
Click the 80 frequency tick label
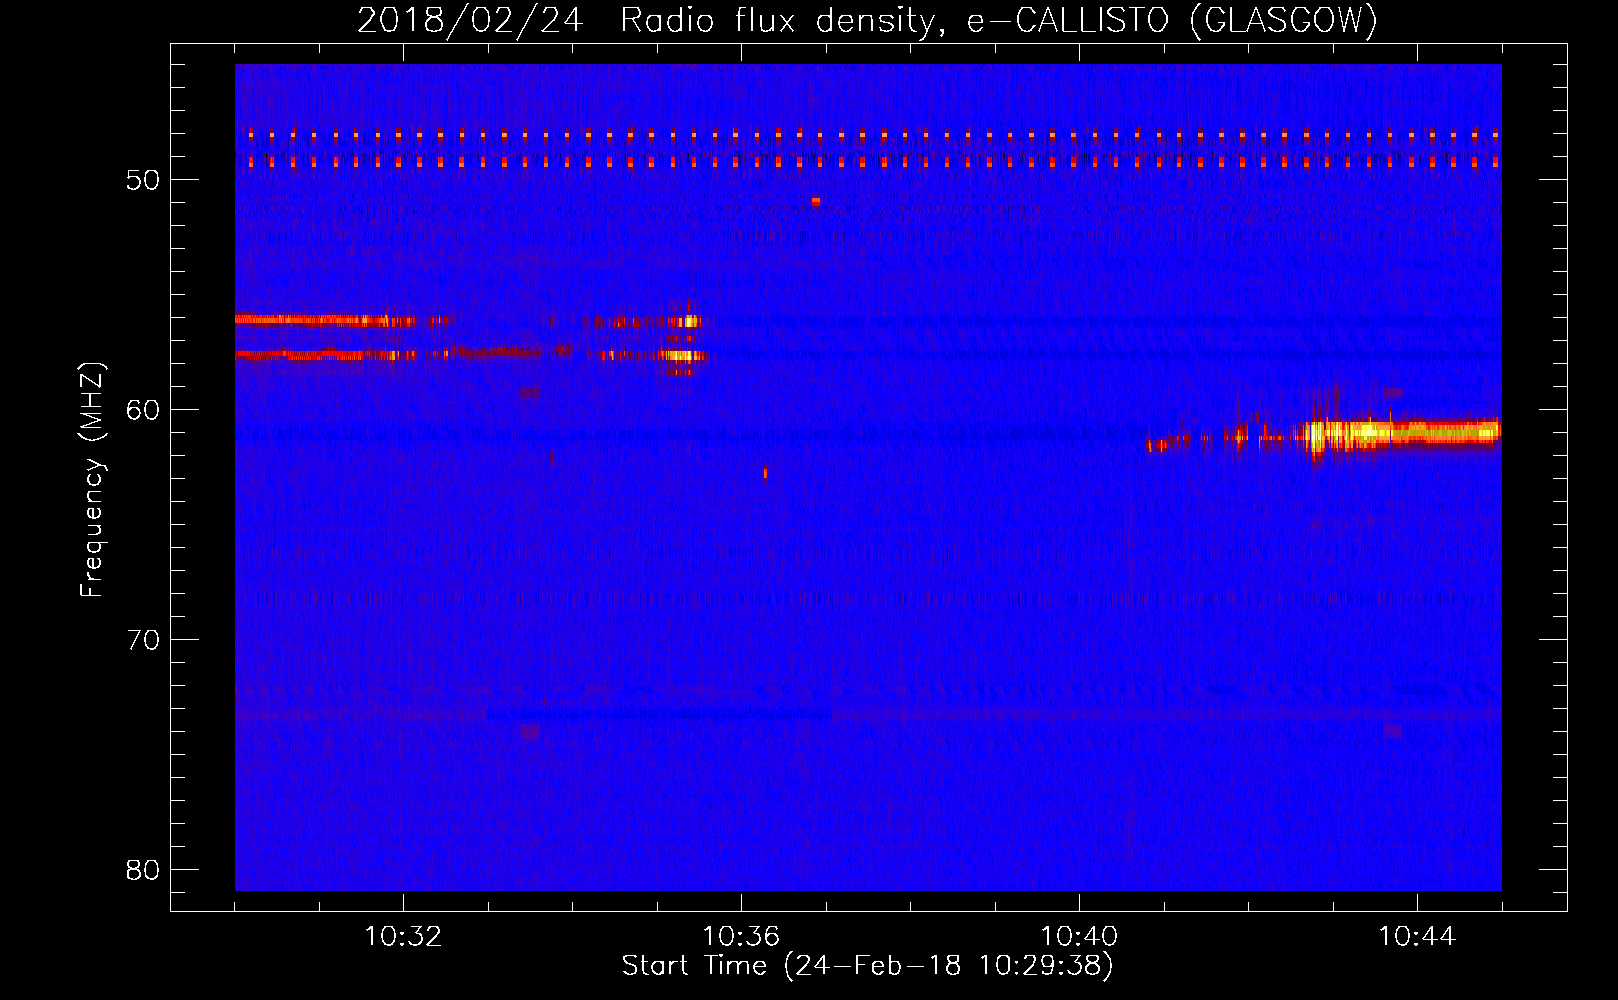(143, 870)
